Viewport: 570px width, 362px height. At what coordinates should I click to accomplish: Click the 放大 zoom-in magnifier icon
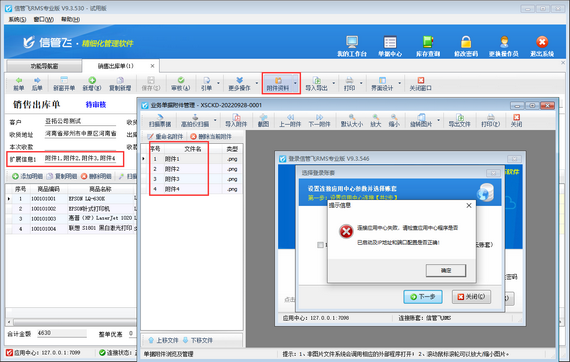coord(376,120)
